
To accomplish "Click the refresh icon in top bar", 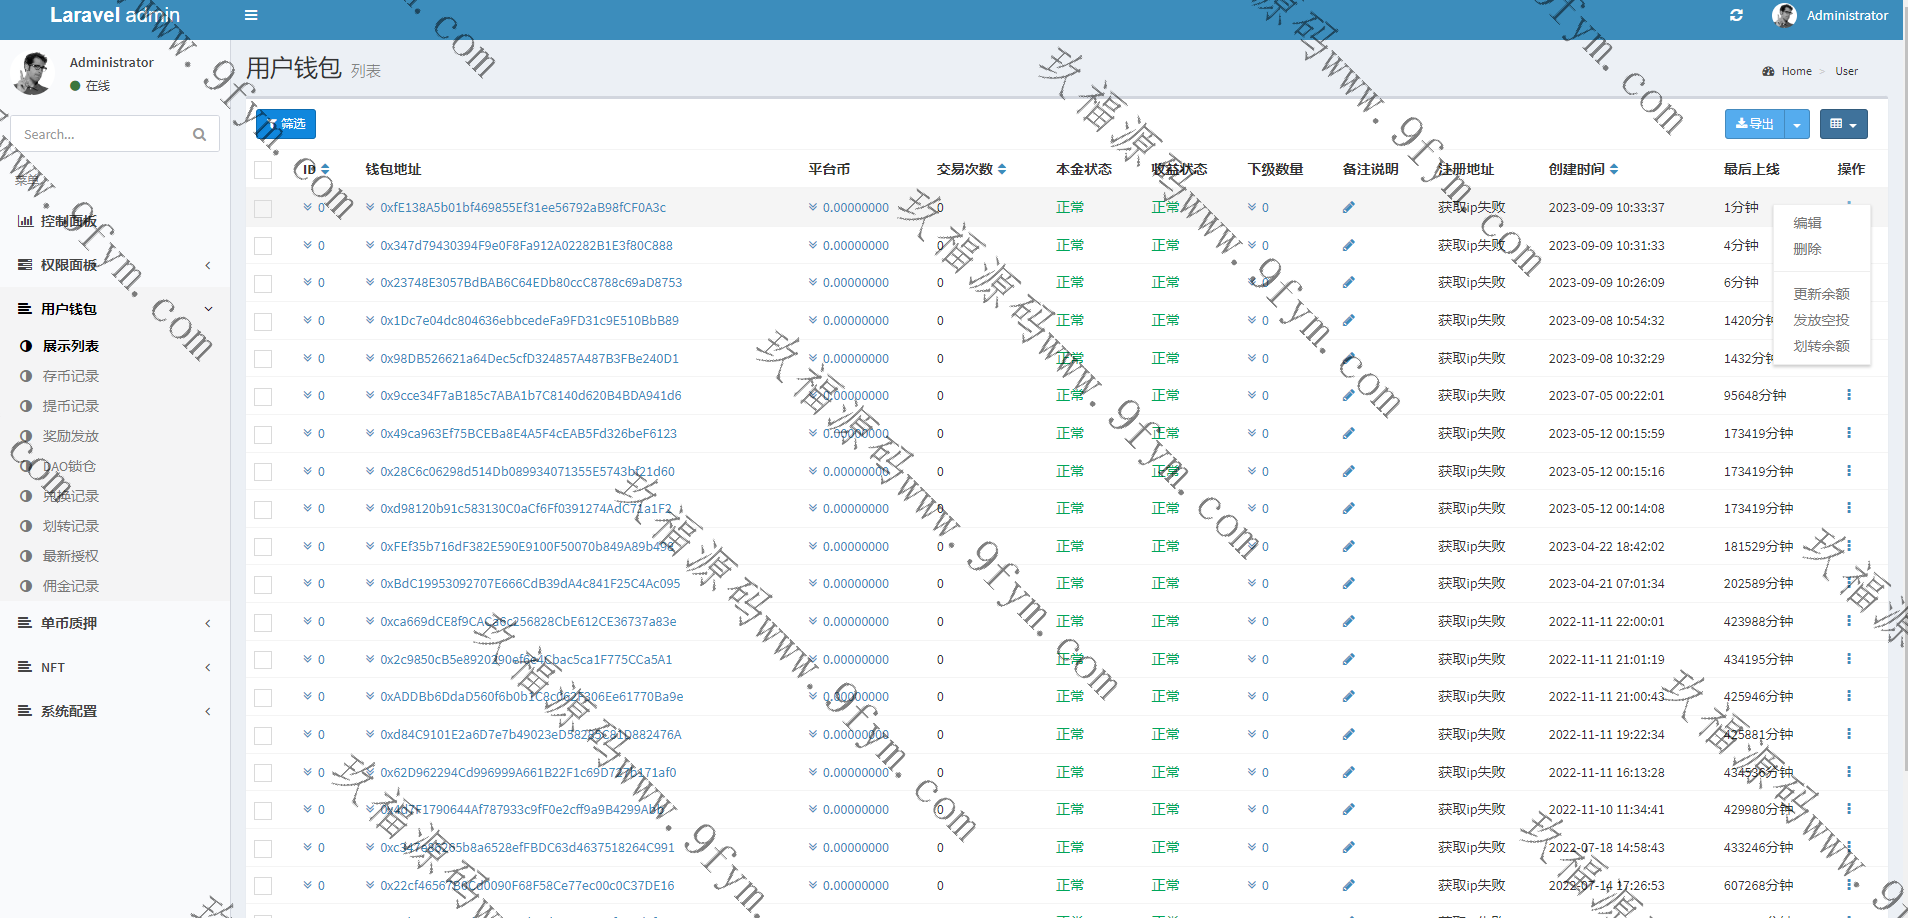I will point(1736,15).
